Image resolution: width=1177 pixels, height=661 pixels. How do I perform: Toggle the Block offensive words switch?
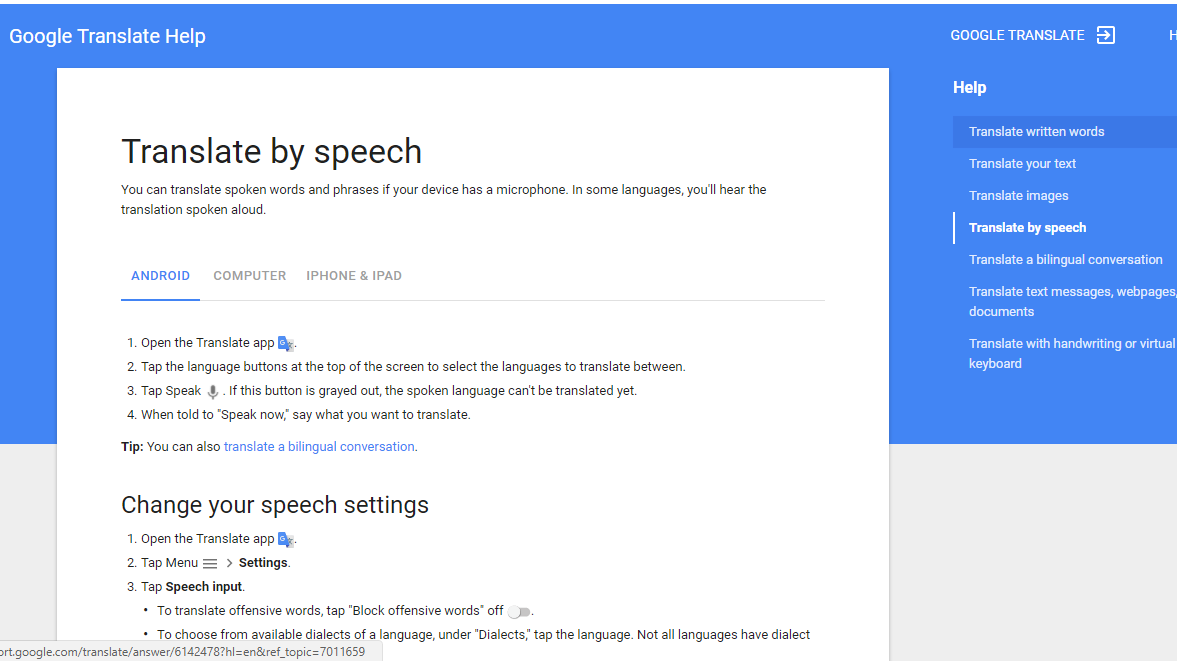click(x=518, y=610)
